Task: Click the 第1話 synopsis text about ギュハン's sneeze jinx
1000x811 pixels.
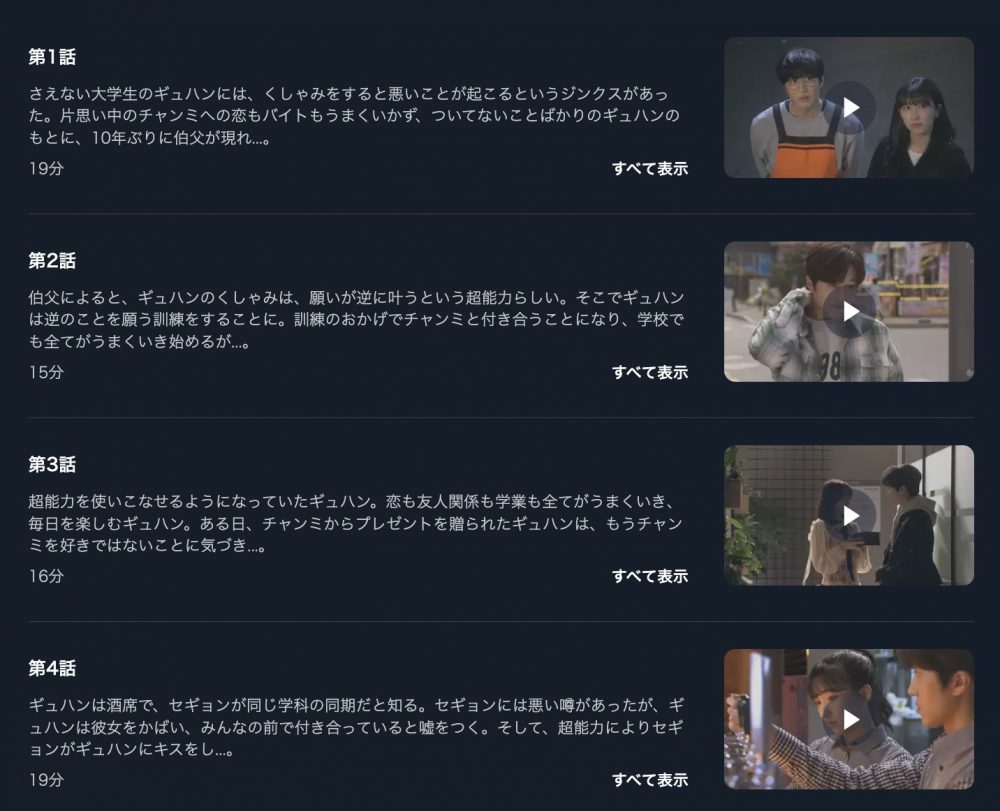Action: (x=355, y=115)
